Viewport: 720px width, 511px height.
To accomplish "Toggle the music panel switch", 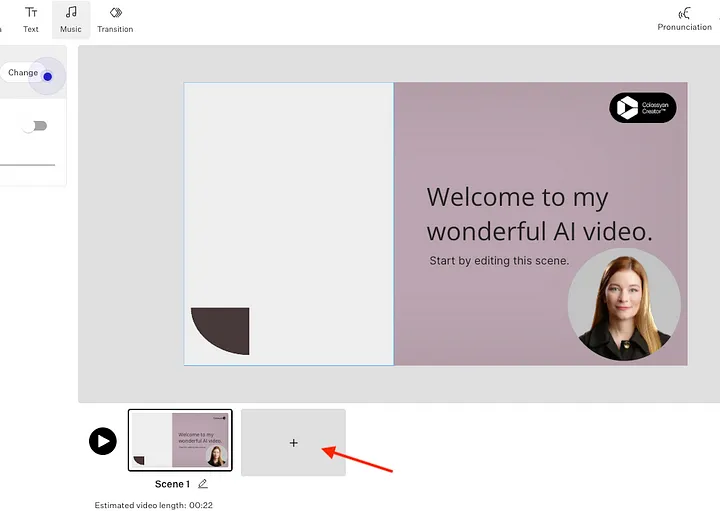I will (x=35, y=126).
